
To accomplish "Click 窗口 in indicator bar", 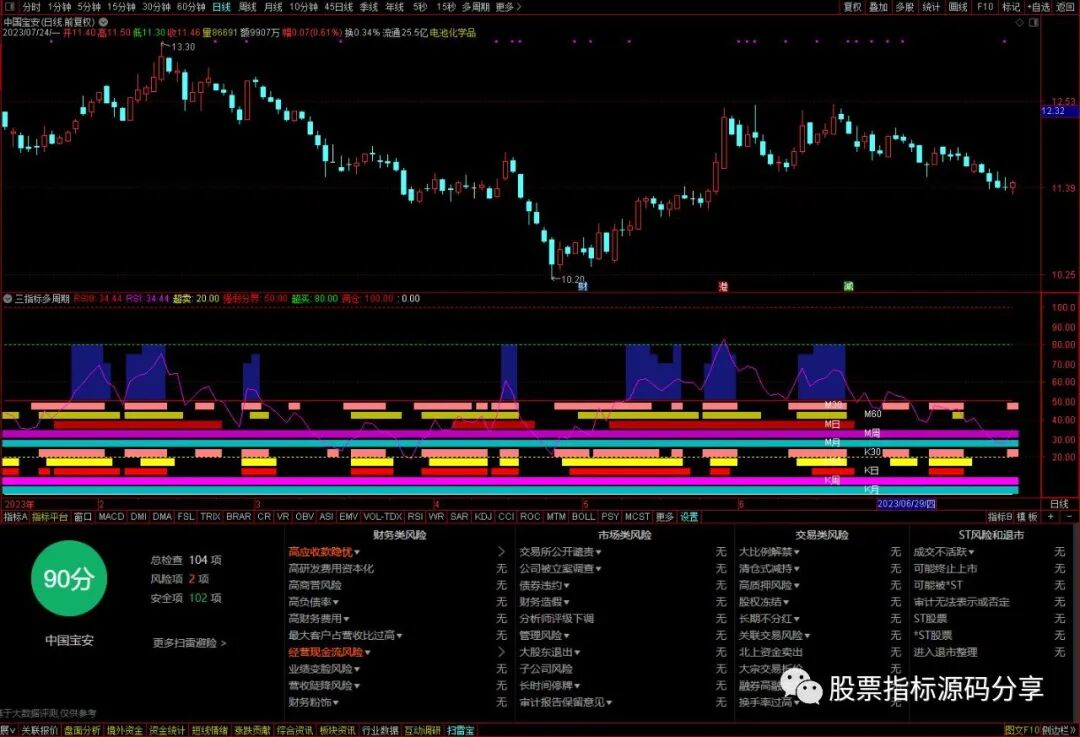I will 83,517.
